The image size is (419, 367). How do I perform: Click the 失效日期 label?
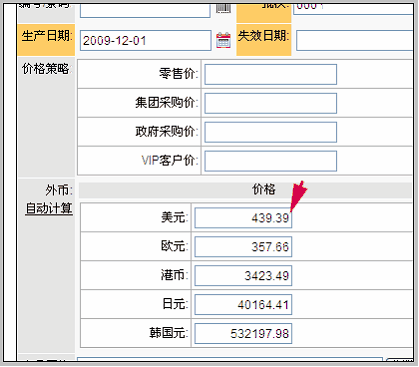263,36
